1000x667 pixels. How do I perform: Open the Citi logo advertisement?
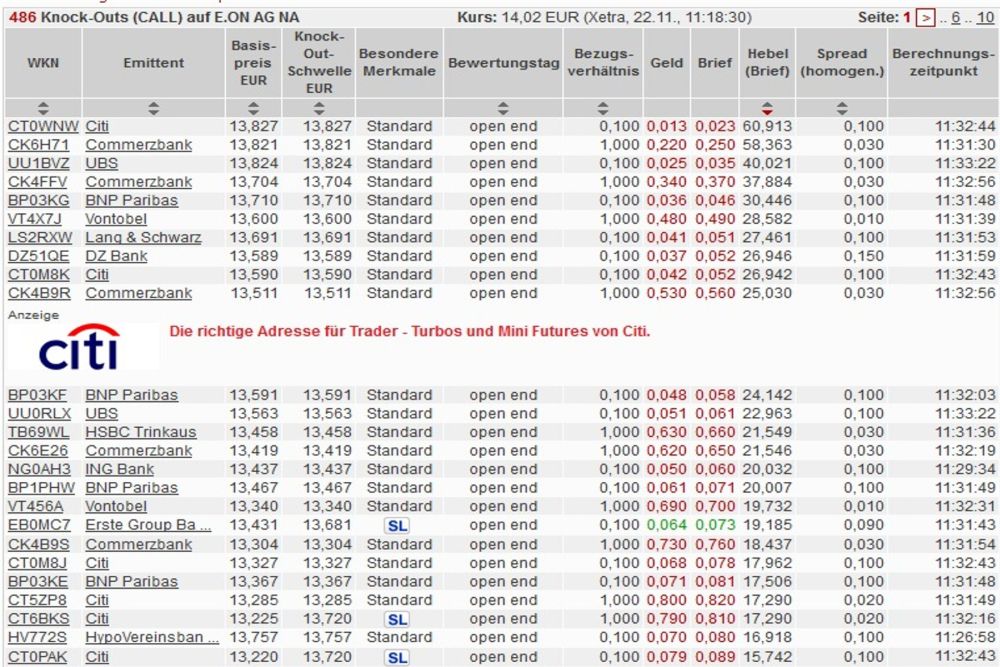pyautogui.click(x=80, y=348)
